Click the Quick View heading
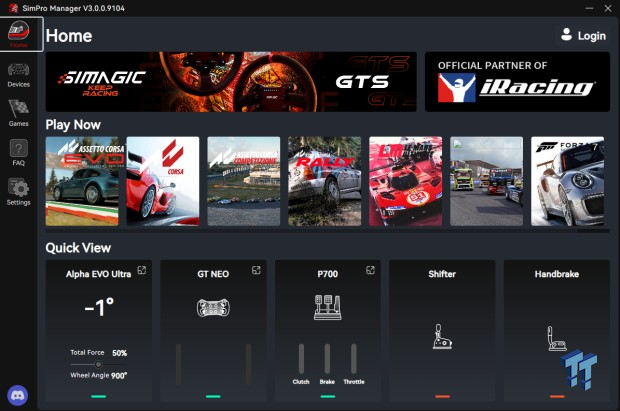The width and height of the screenshot is (620, 411). (x=78, y=248)
